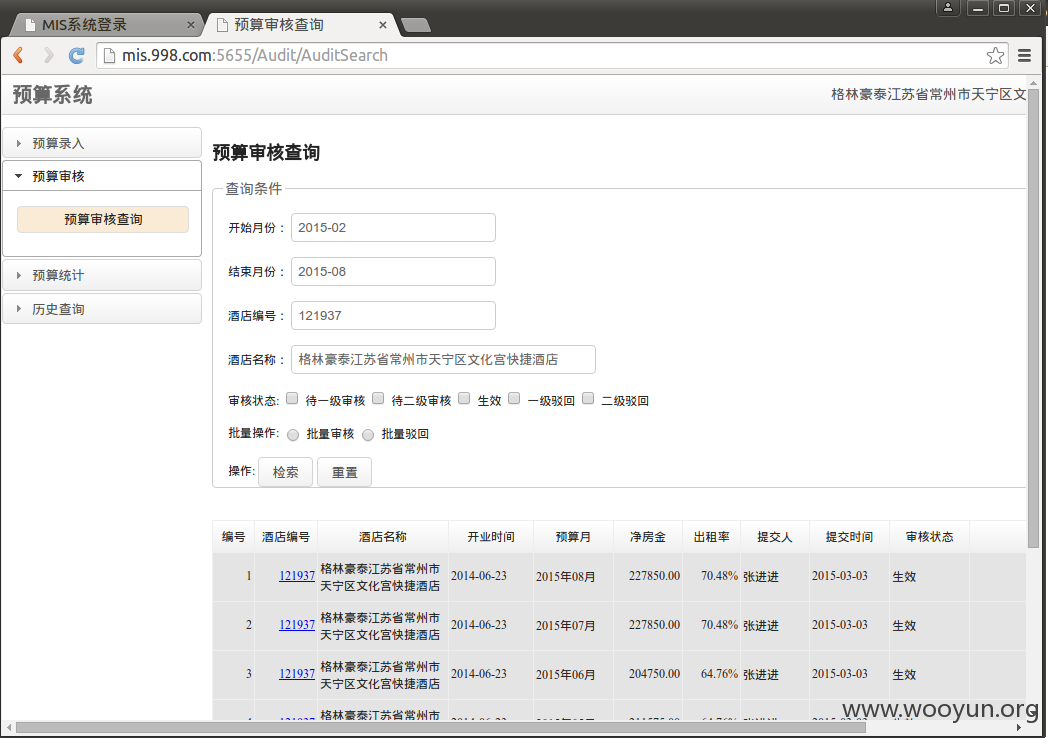Screen dimensions: 1048x738
Task: Click the 开始月份 input field
Action: (393, 227)
